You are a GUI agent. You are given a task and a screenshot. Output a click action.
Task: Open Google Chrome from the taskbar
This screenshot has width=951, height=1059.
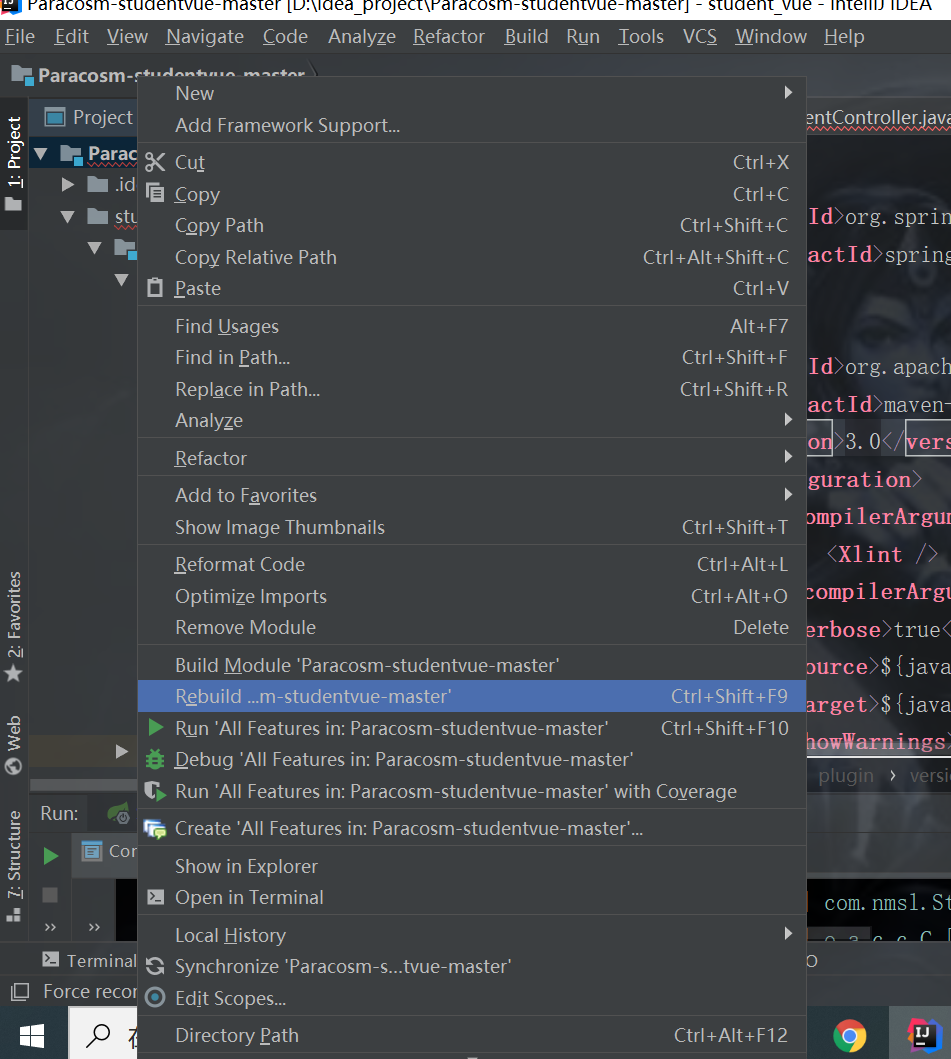[850, 1036]
